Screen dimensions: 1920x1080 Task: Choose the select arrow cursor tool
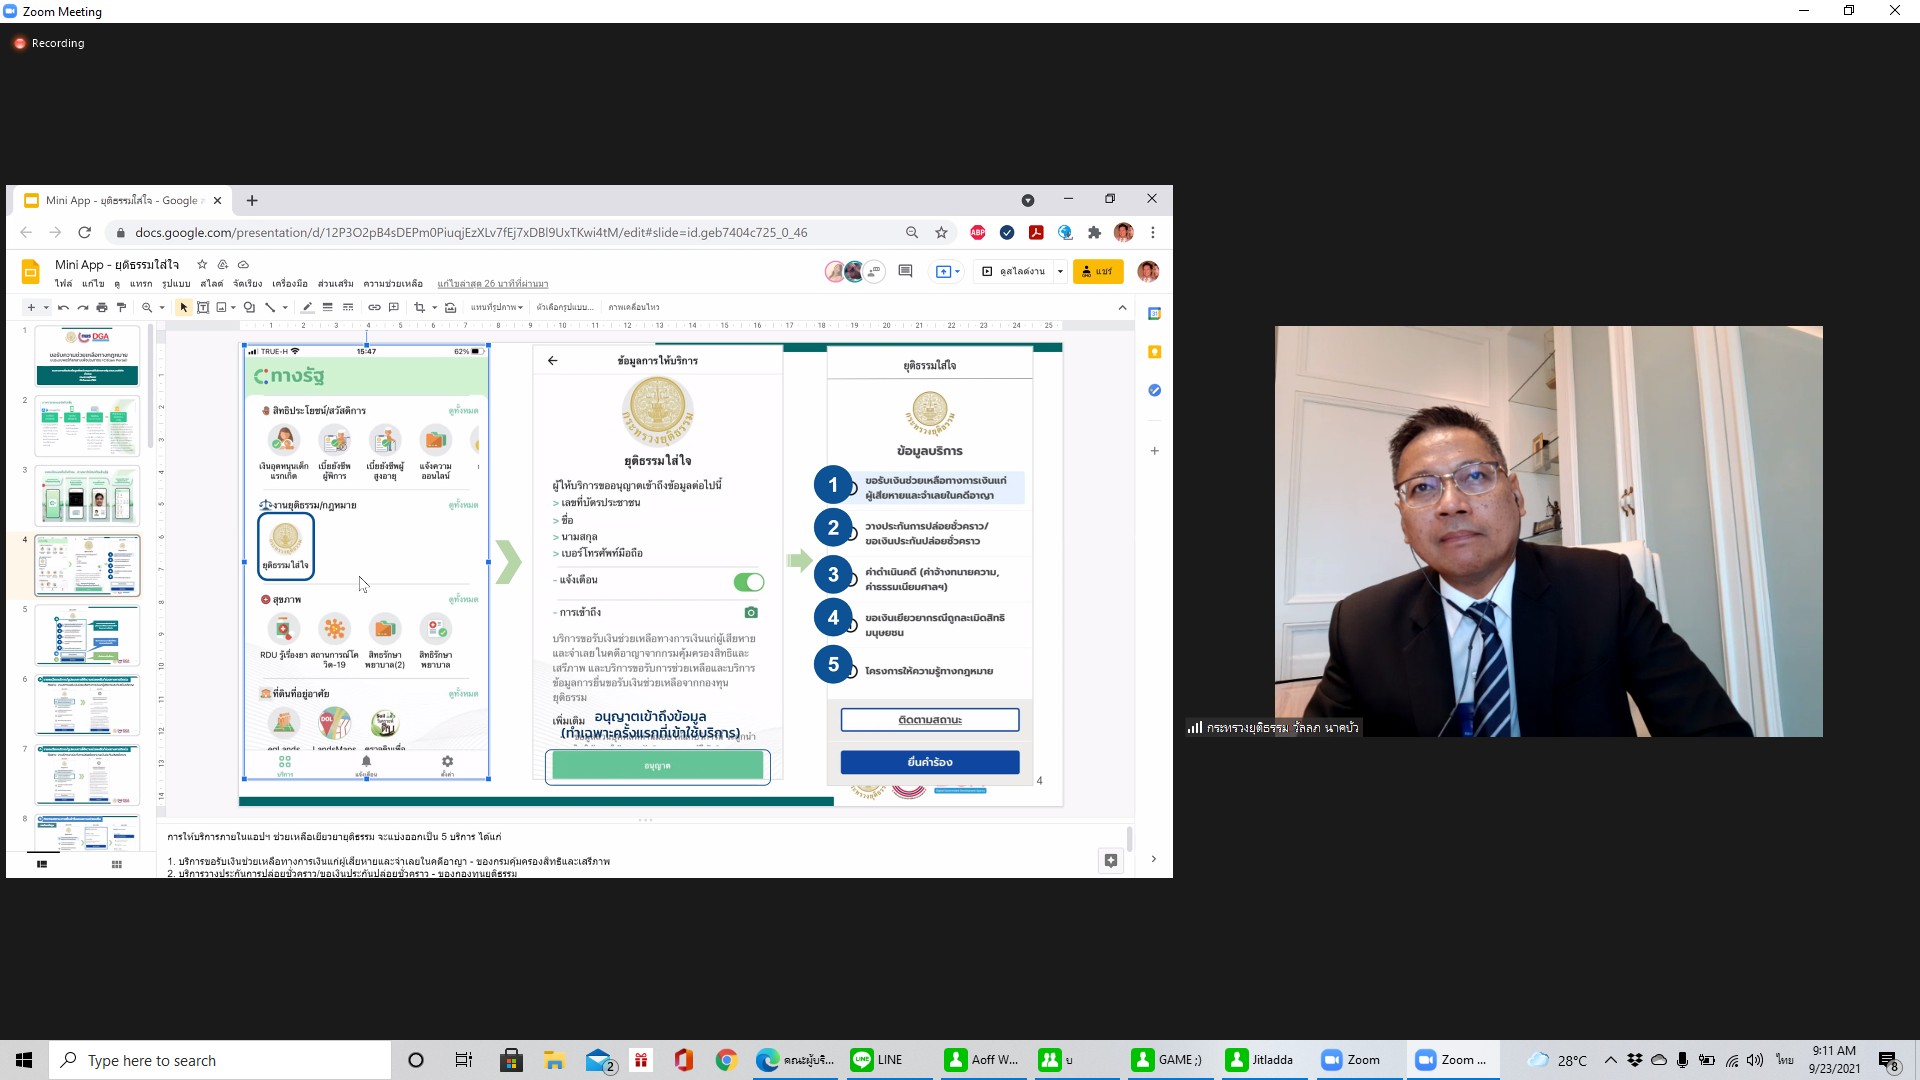(184, 307)
